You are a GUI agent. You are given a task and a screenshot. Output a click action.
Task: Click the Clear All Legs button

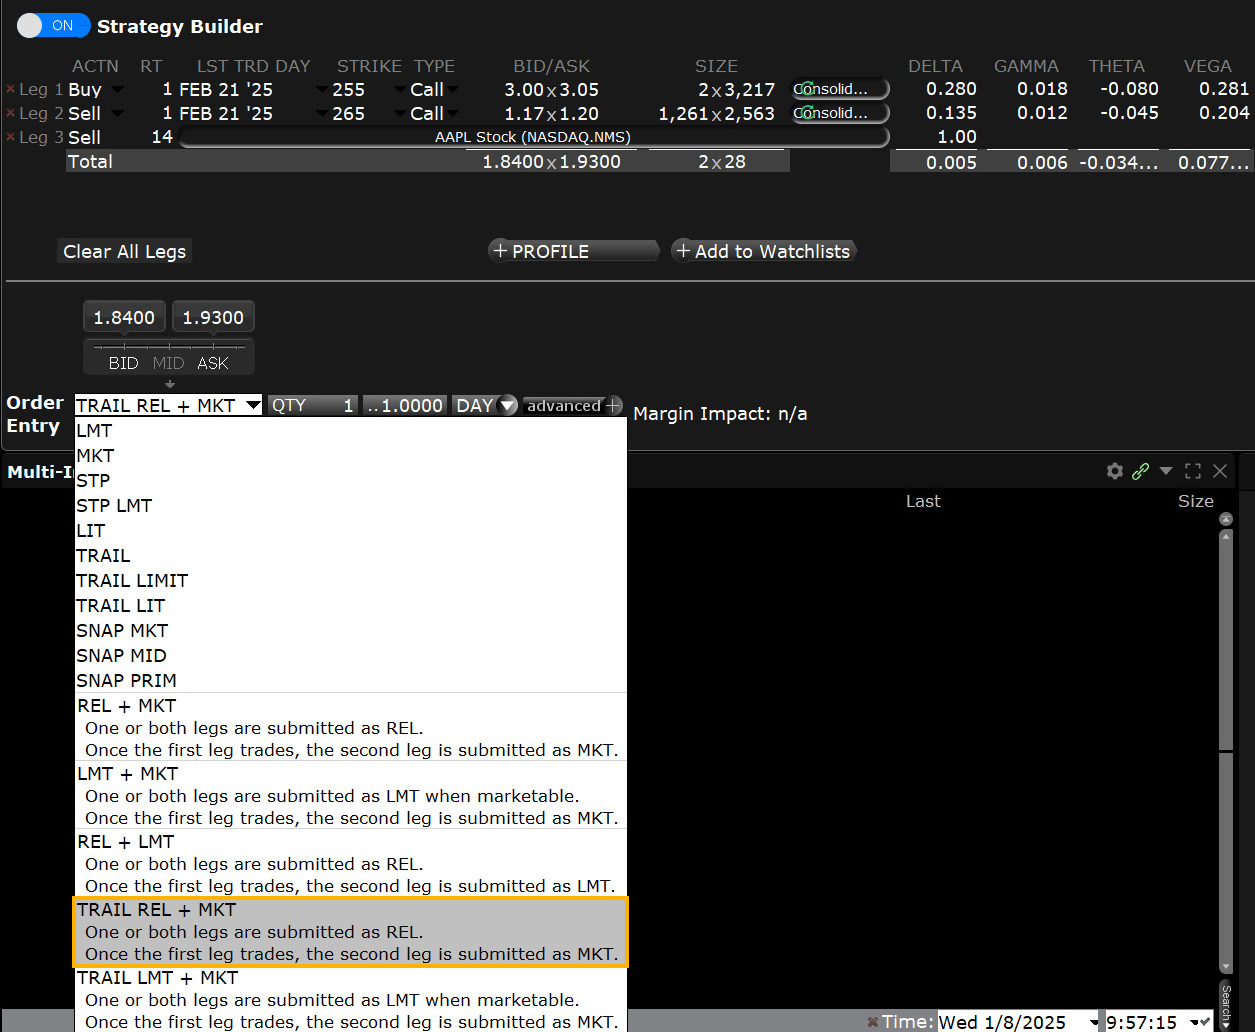pos(124,251)
